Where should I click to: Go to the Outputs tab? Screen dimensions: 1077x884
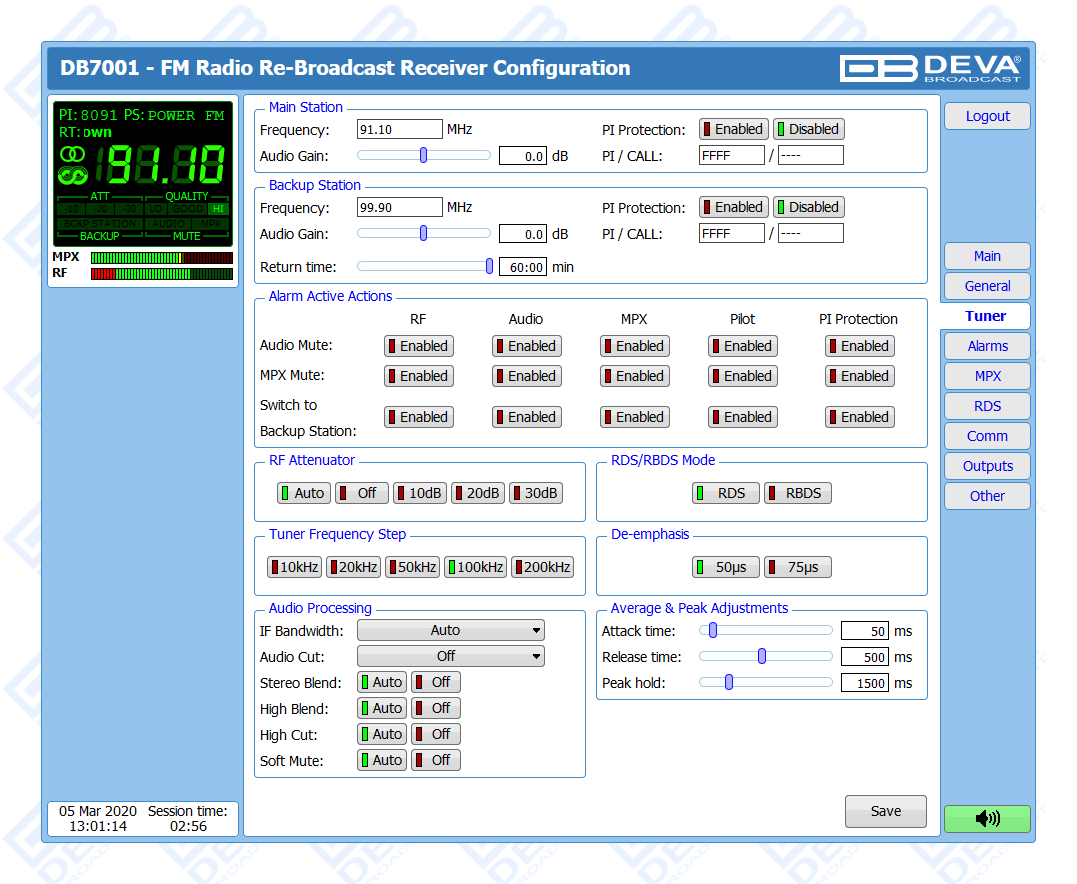tap(987, 466)
